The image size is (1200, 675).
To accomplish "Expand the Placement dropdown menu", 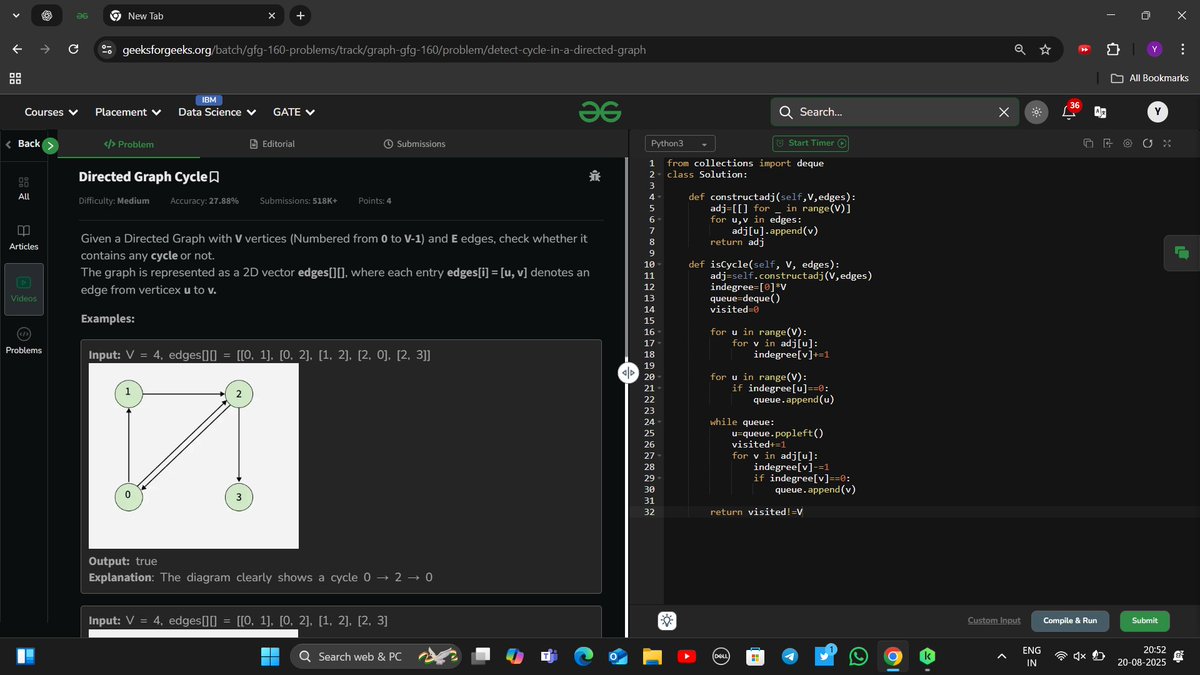I will coord(128,112).
